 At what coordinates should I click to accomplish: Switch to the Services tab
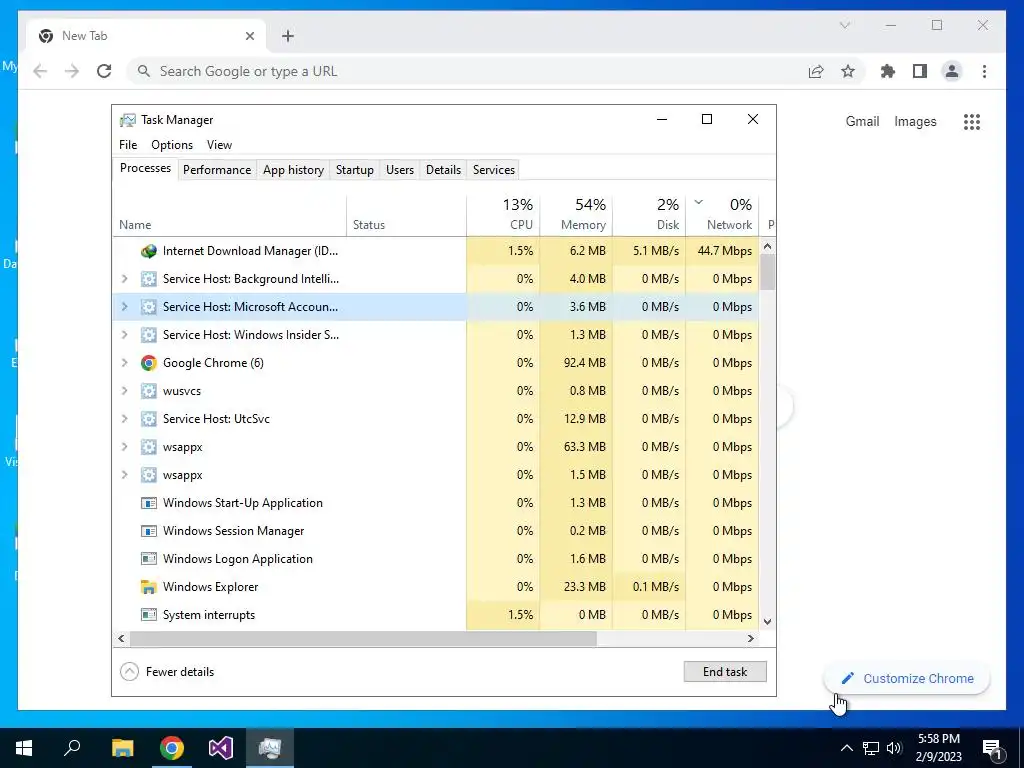coord(494,170)
